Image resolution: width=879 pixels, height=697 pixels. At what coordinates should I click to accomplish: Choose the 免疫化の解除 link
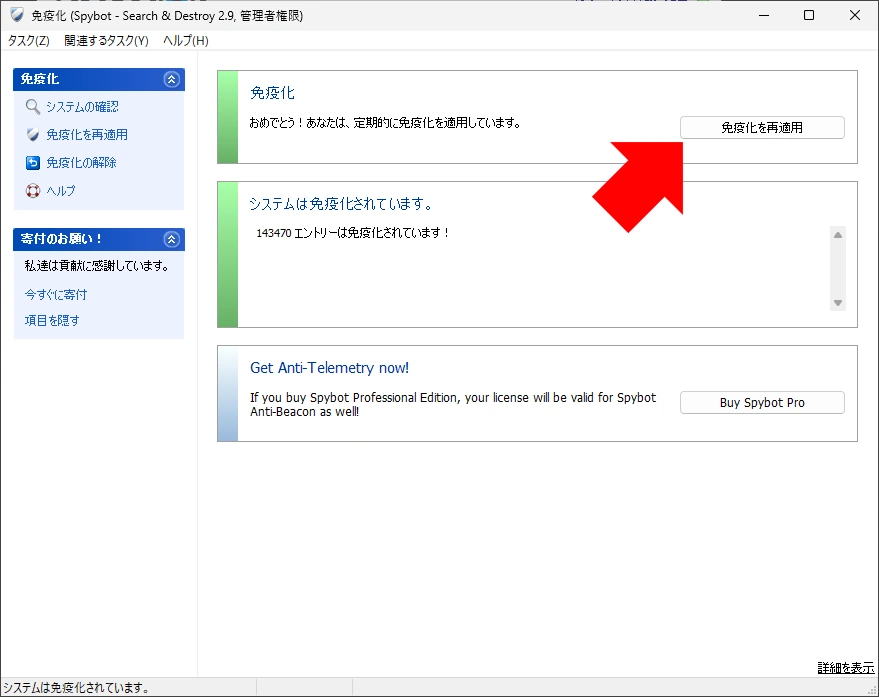pyautogui.click(x=81, y=163)
